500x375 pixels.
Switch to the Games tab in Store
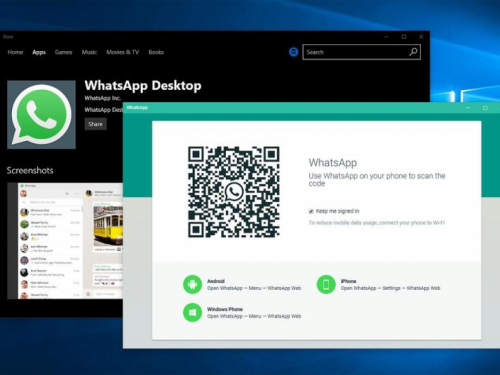pos(63,52)
